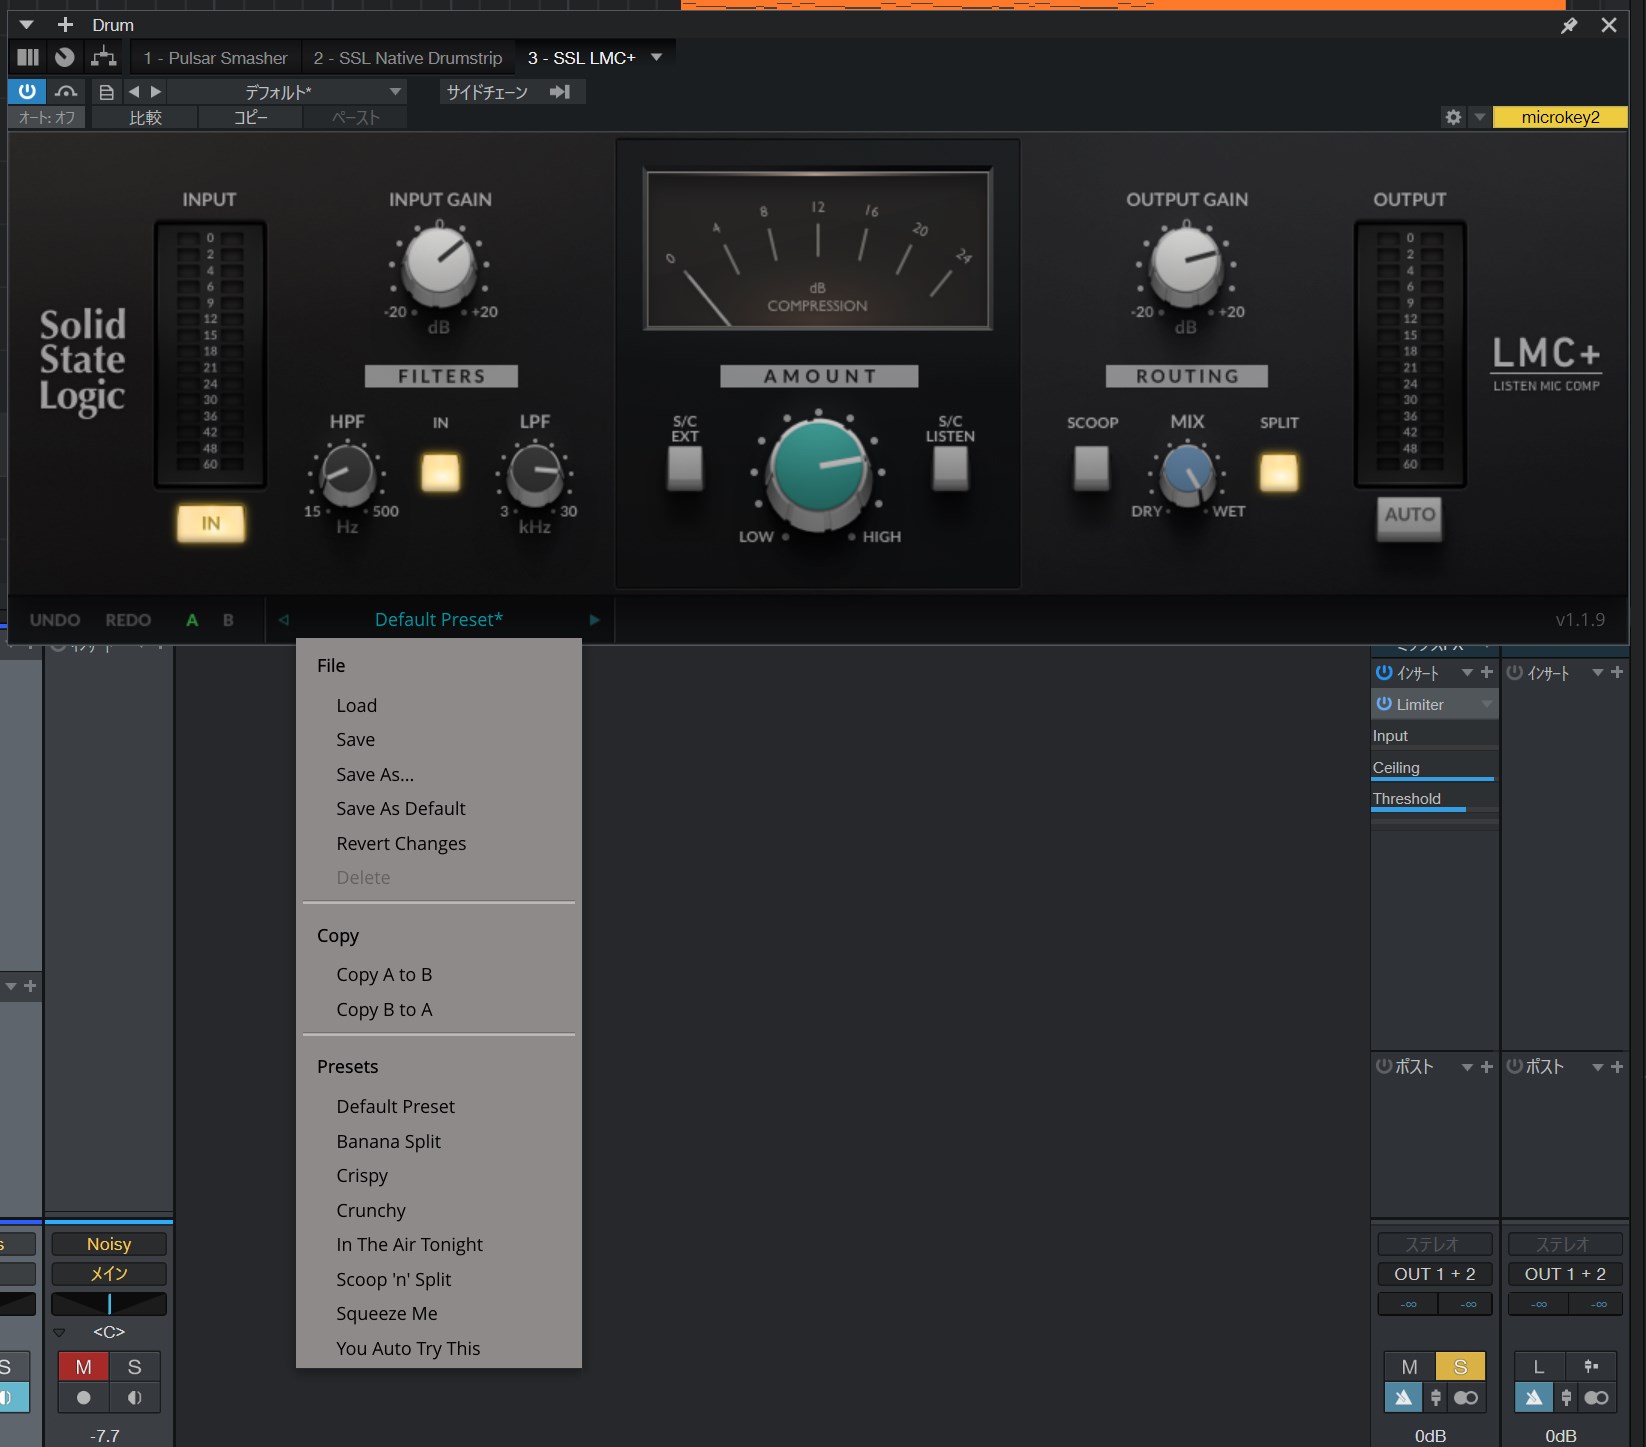1646x1447 pixels.
Task: Click the UNDO button
Action: pyautogui.click(x=55, y=620)
